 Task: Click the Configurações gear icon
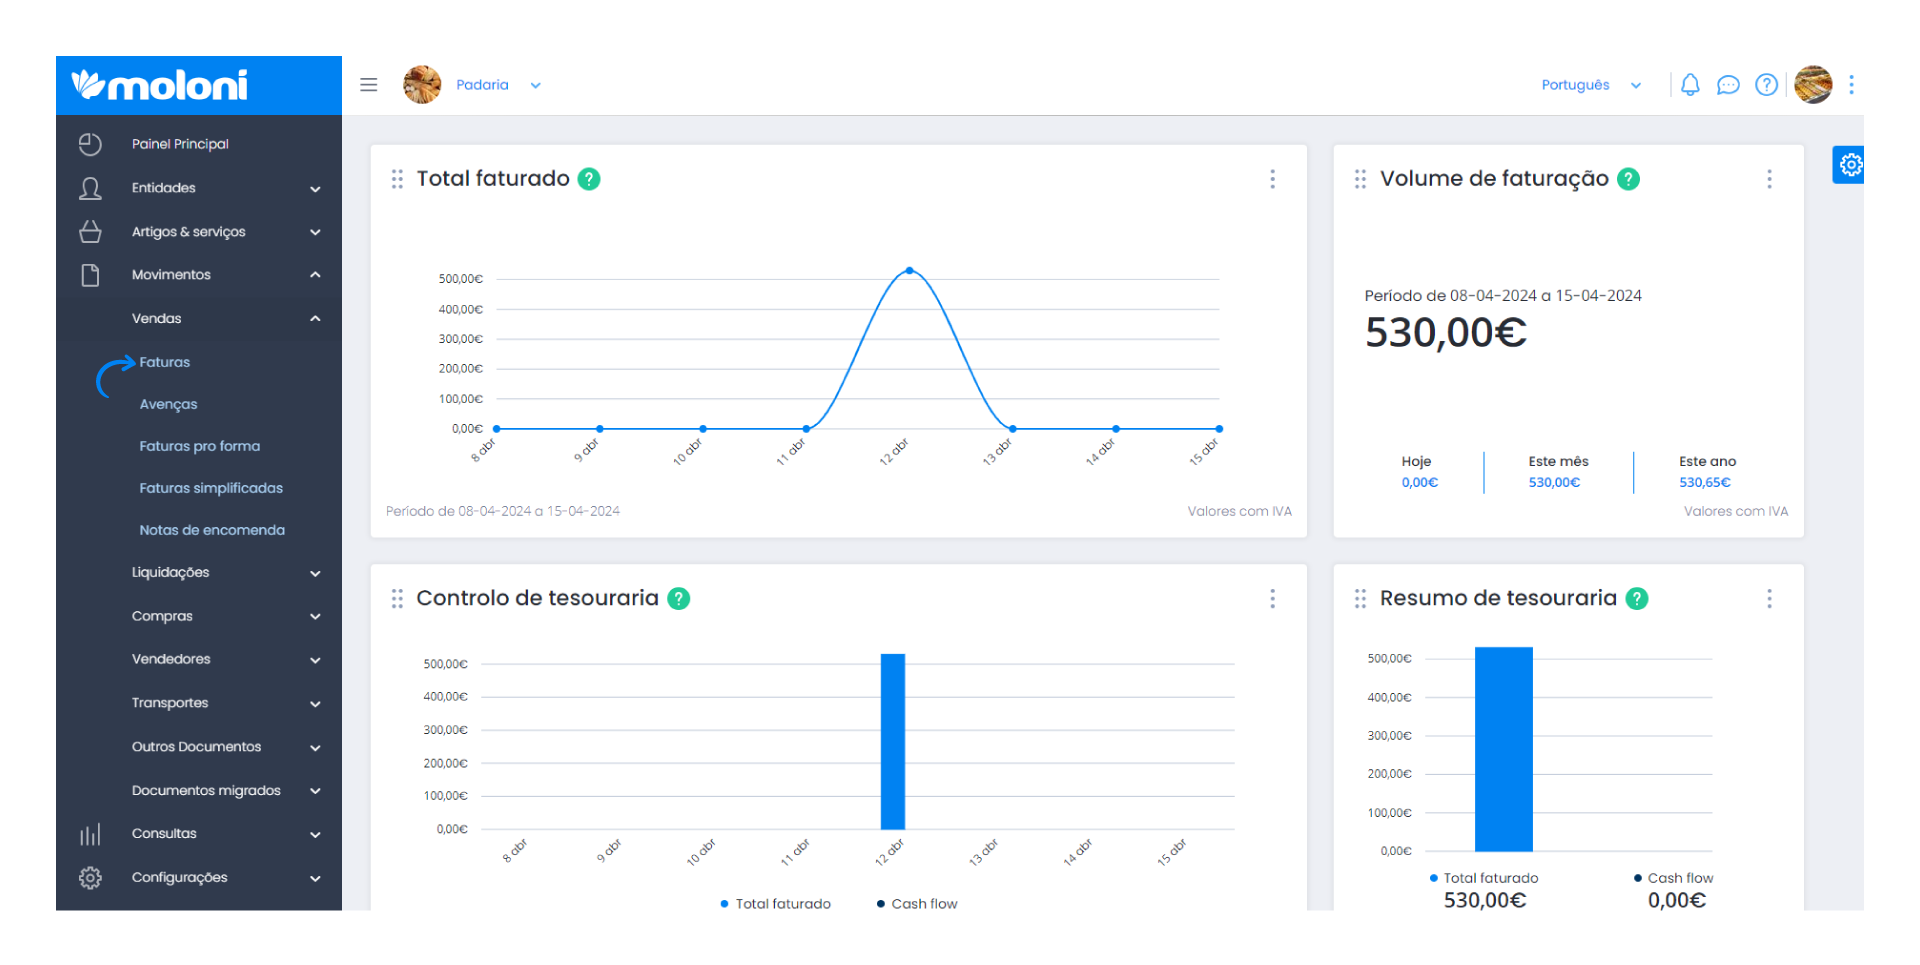90,878
